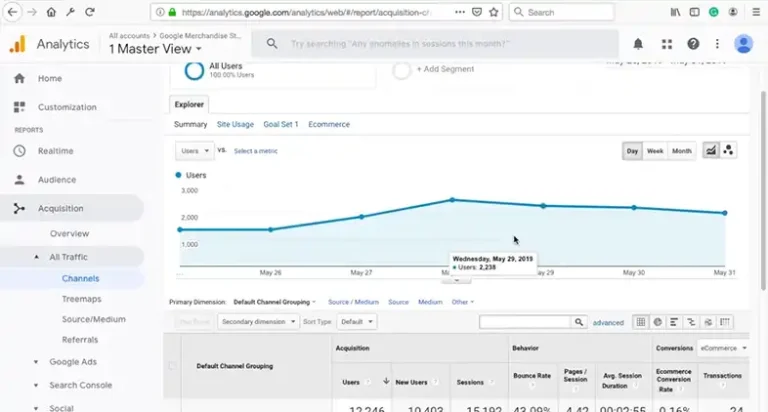768x412 pixels.
Task: Switch to the Summary tab
Action: click(x=191, y=124)
